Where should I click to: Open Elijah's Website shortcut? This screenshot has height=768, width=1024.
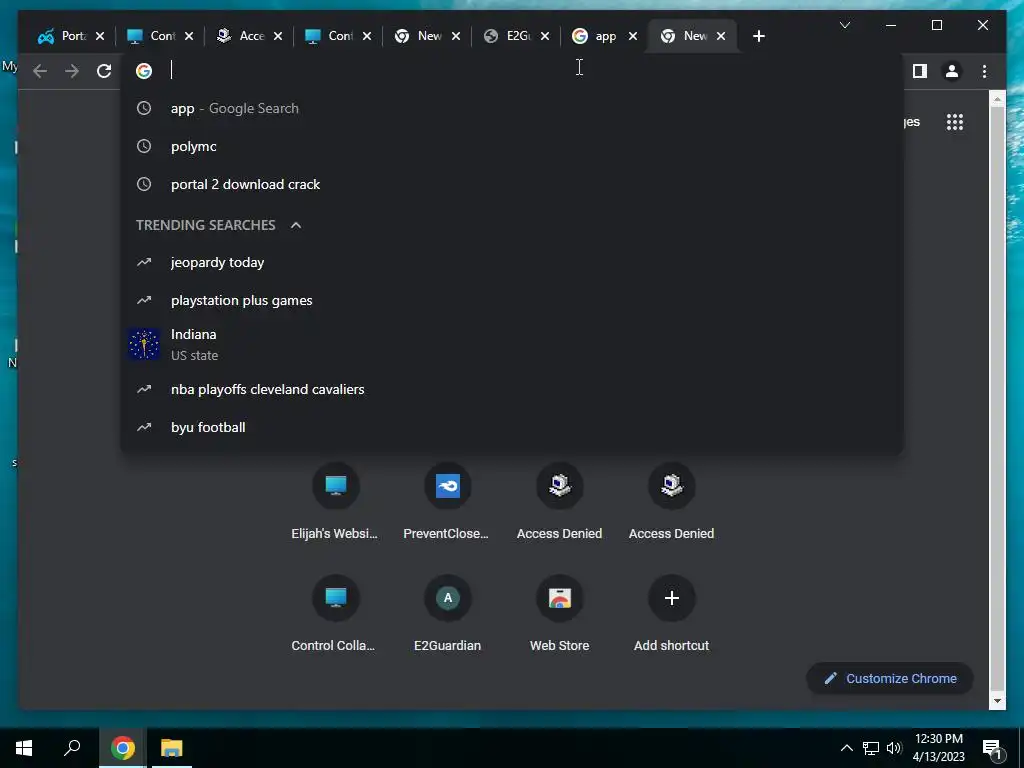(335, 502)
